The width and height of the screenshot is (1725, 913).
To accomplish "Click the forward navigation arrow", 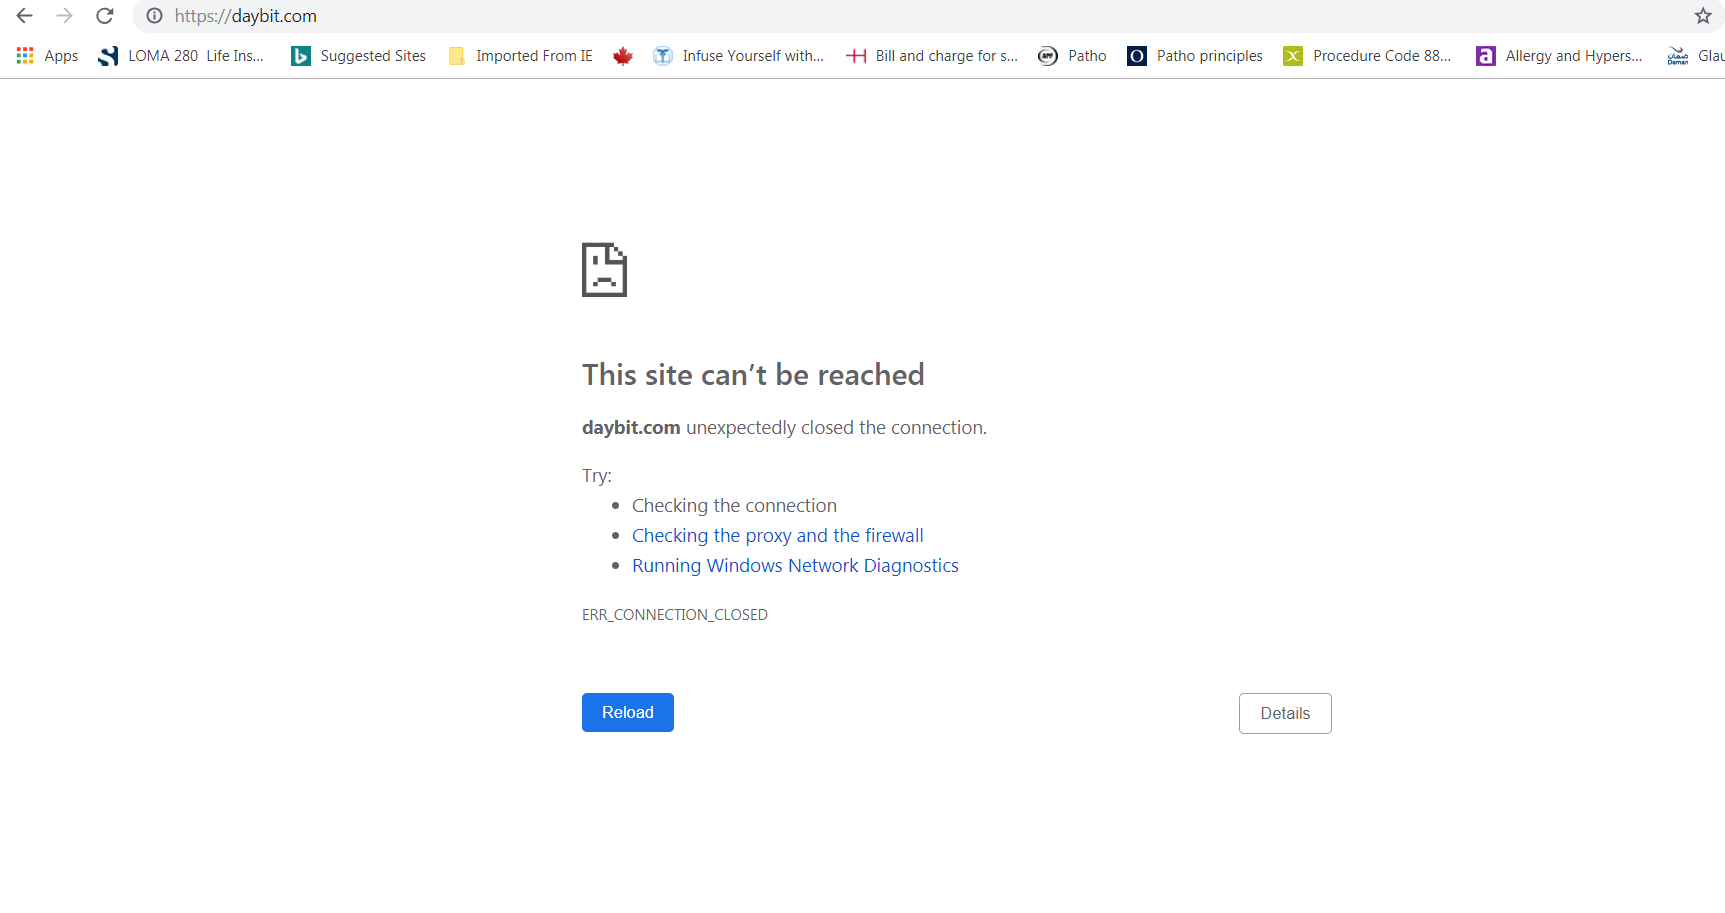I will 65,16.
